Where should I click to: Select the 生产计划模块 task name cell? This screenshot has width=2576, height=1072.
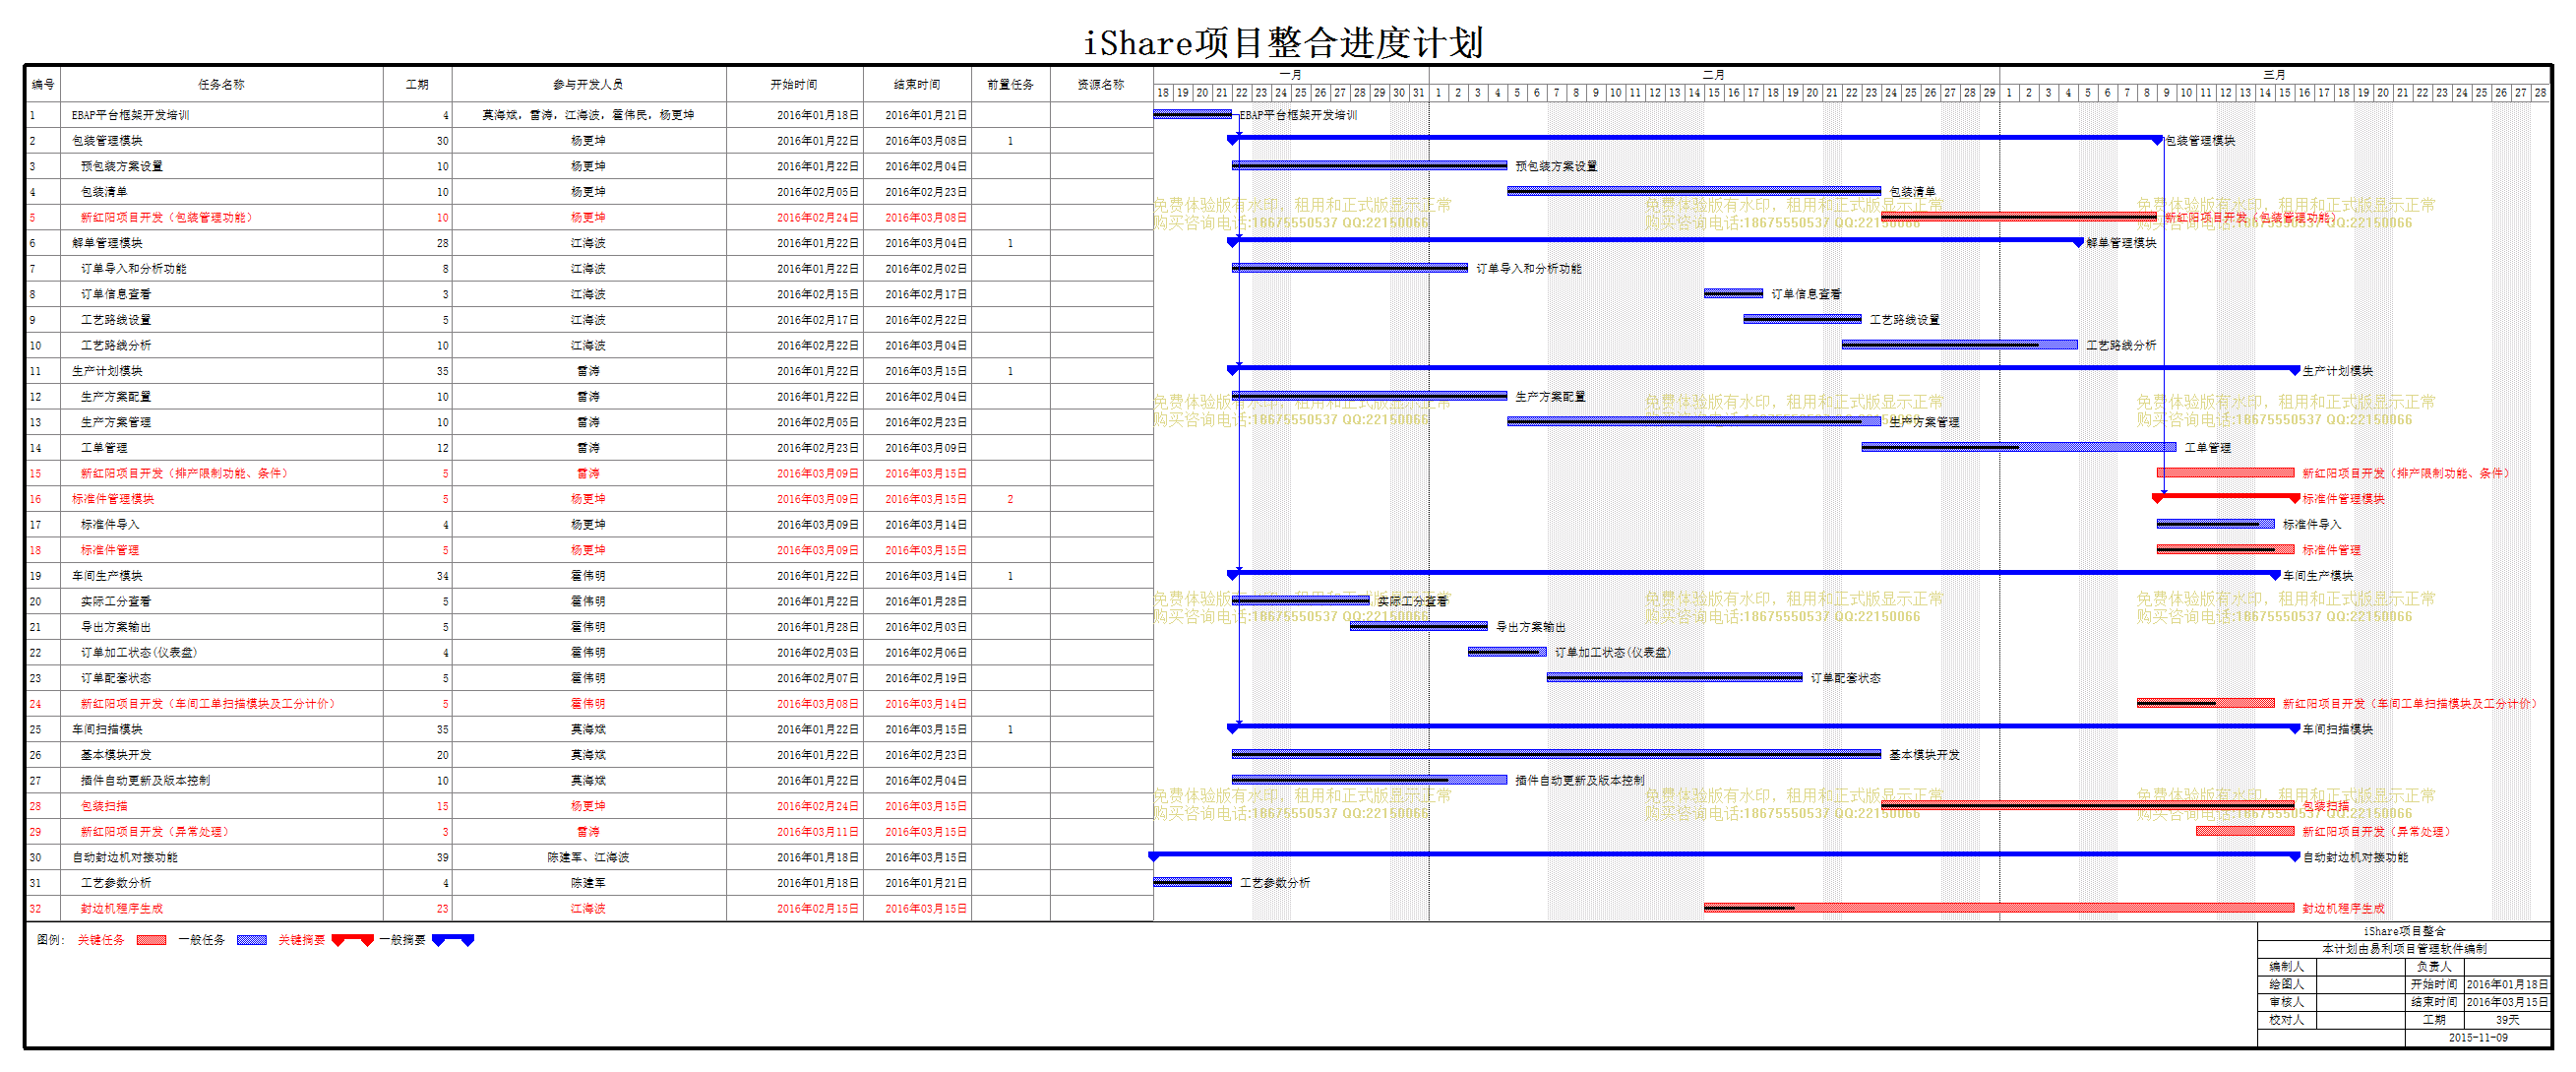(x=221, y=371)
